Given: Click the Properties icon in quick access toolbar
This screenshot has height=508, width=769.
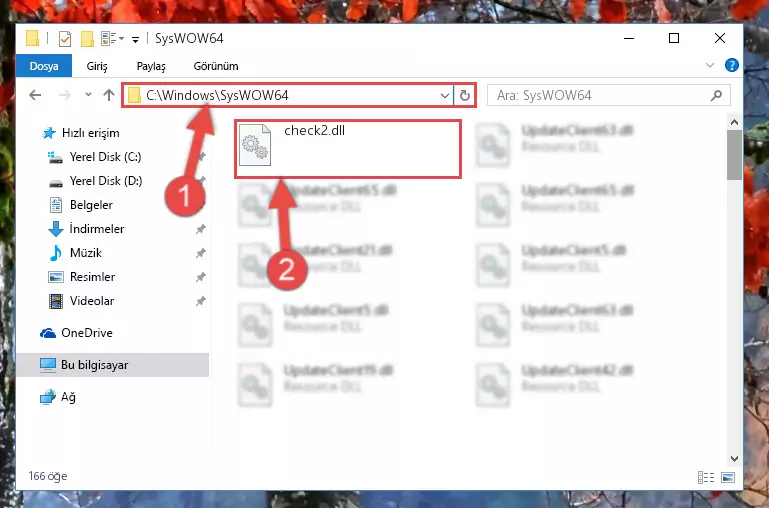Looking at the screenshot, I should tap(65, 38).
